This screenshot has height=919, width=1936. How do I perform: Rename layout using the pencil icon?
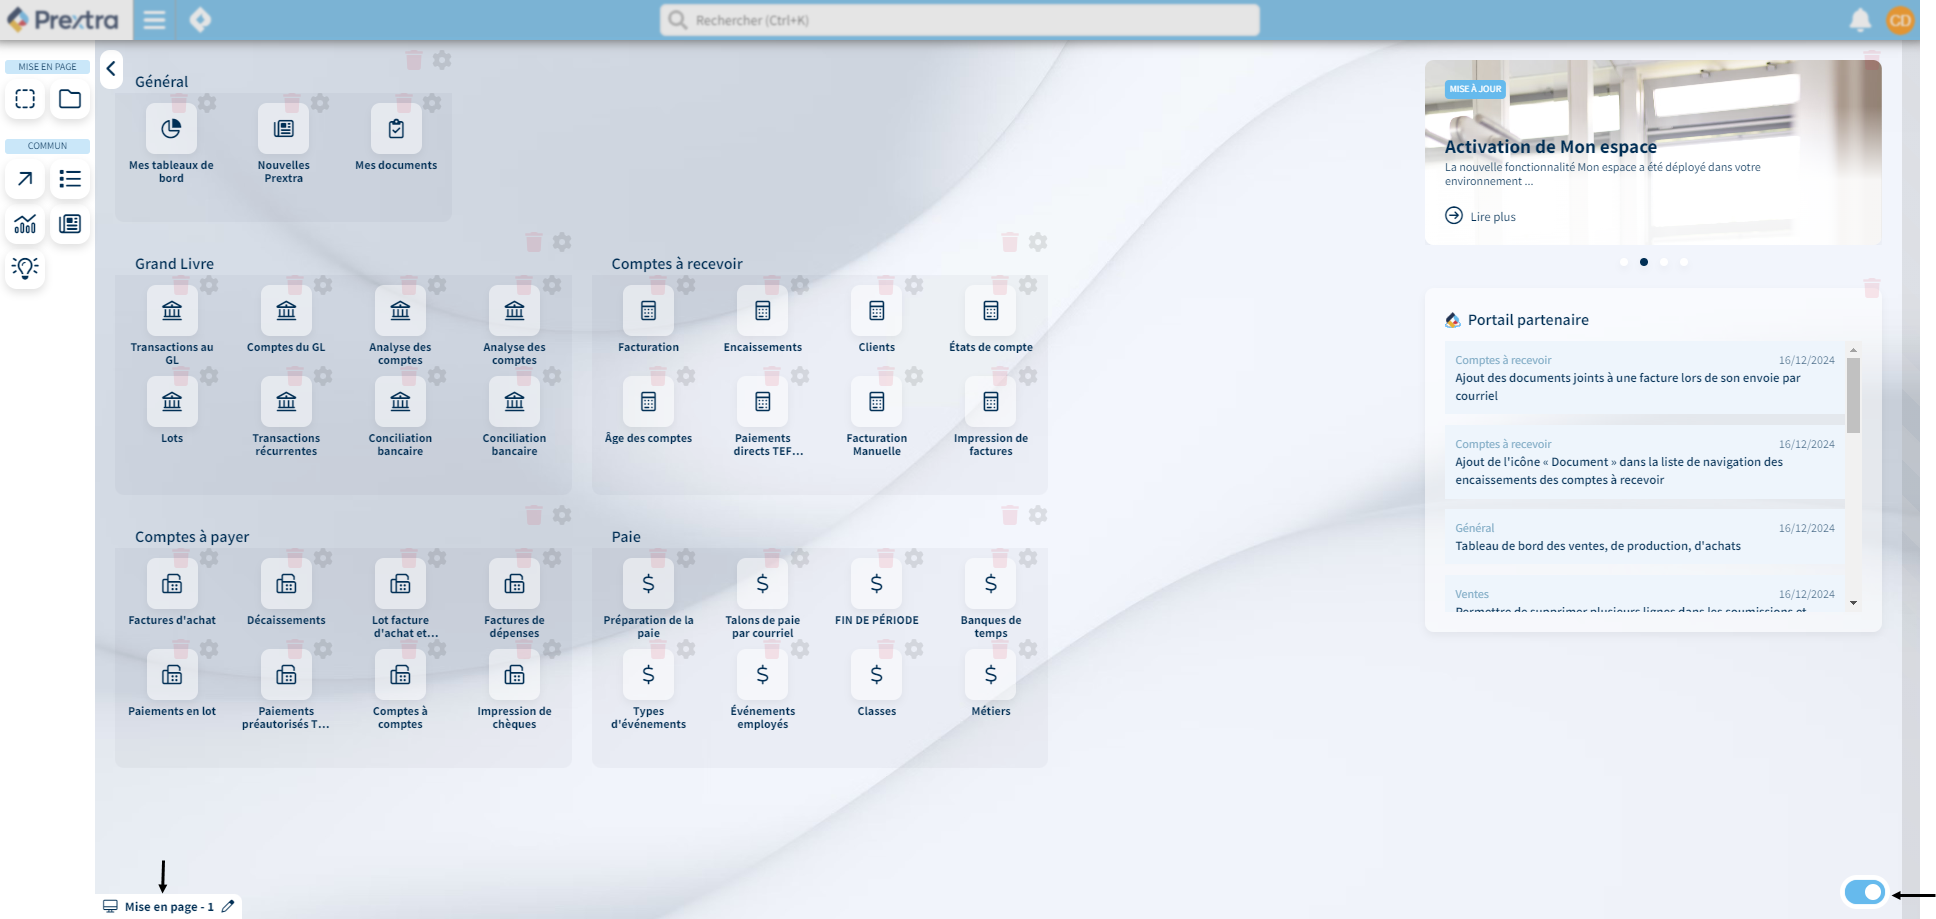[228, 906]
